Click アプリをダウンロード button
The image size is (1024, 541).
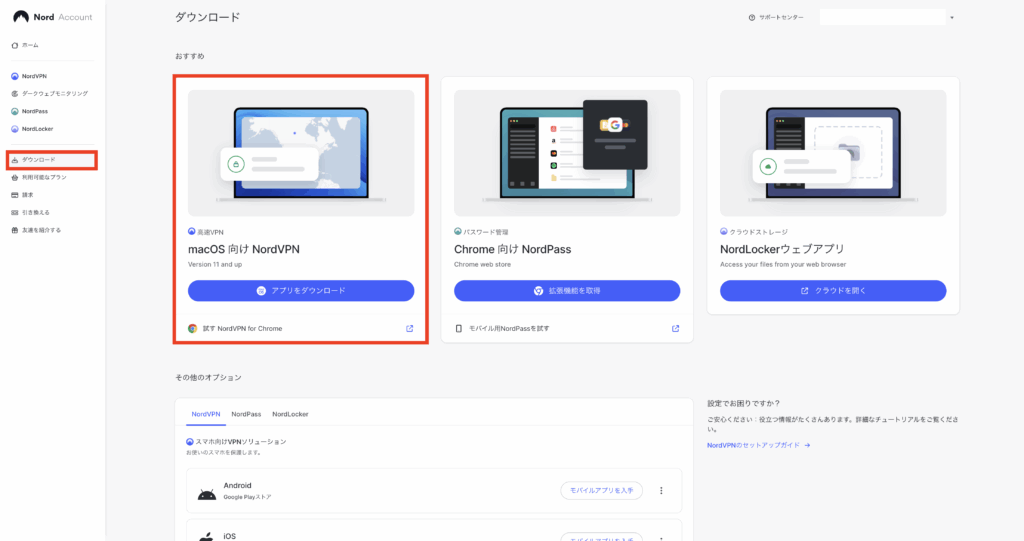(301, 291)
